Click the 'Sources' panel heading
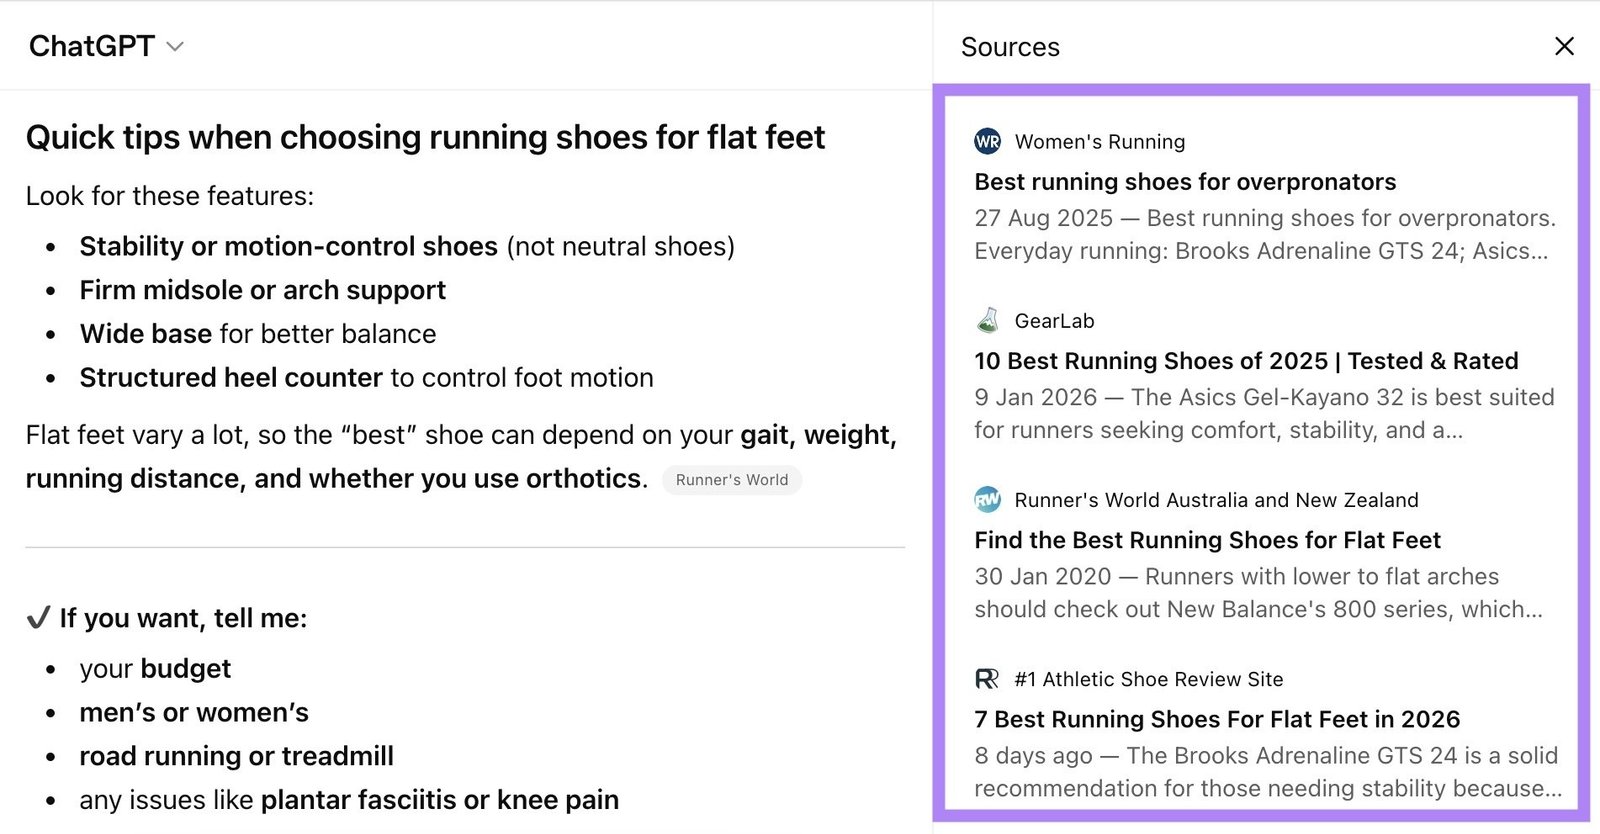Viewport: 1600px width, 834px height. [1010, 47]
